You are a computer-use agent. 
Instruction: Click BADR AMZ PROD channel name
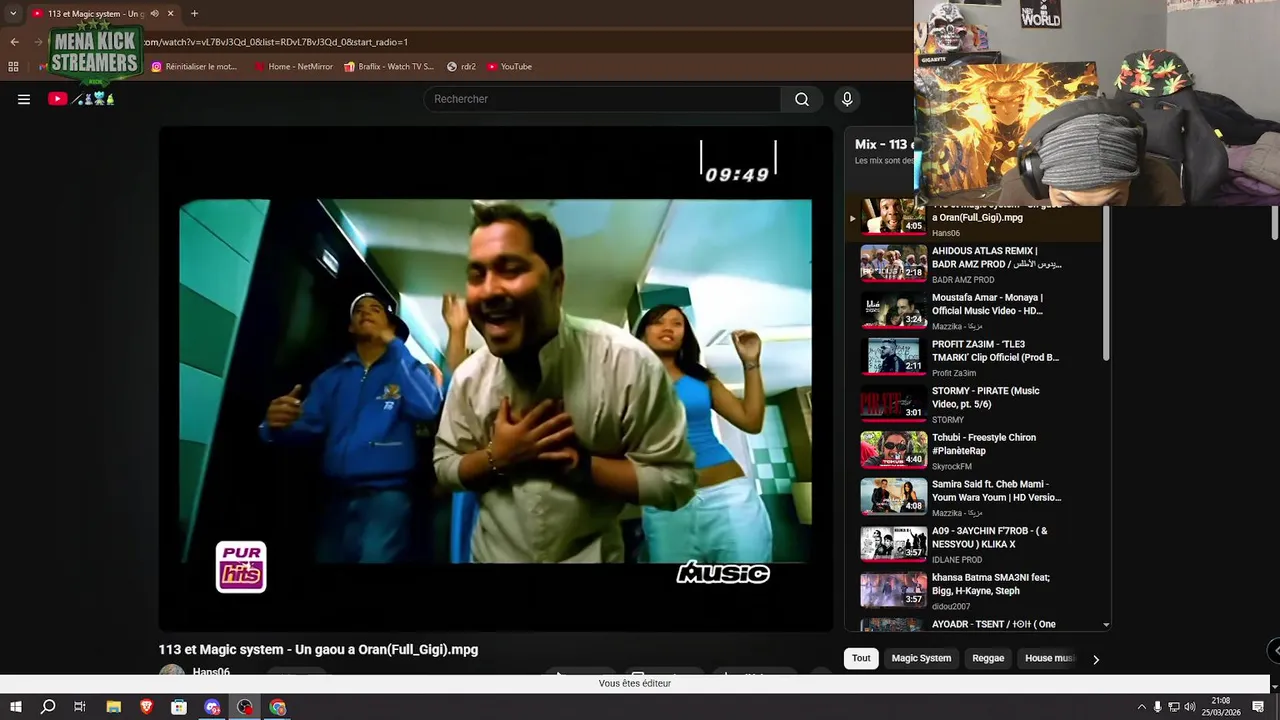click(963, 280)
